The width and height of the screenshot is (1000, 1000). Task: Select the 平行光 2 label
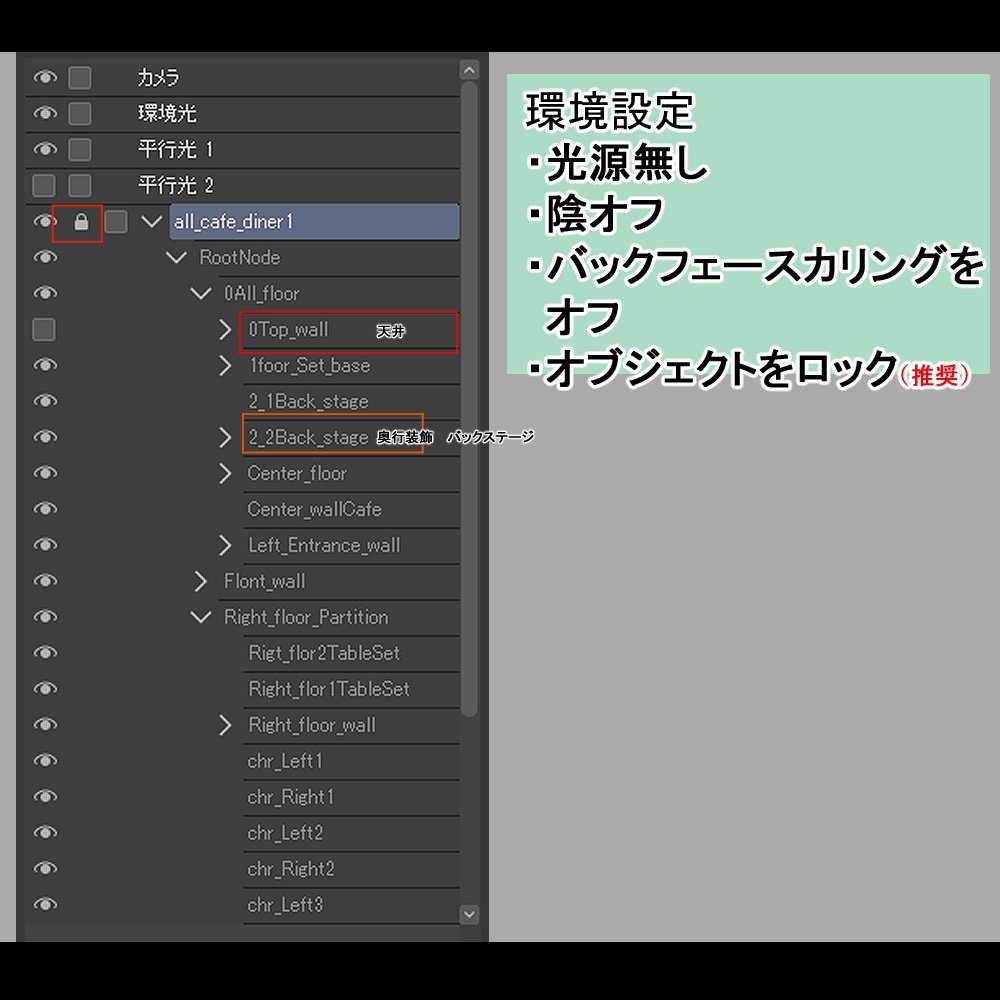pos(175,186)
